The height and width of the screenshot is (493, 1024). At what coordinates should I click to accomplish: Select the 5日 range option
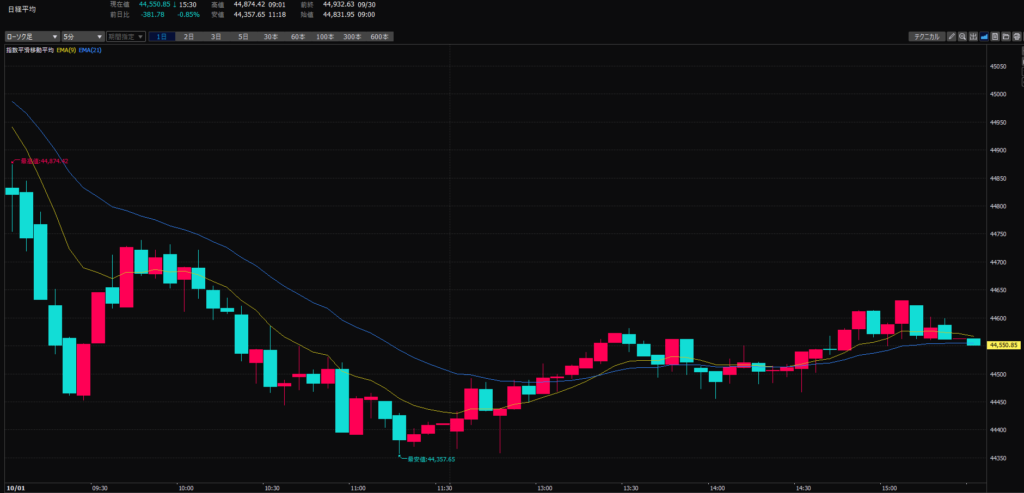[243, 37]
